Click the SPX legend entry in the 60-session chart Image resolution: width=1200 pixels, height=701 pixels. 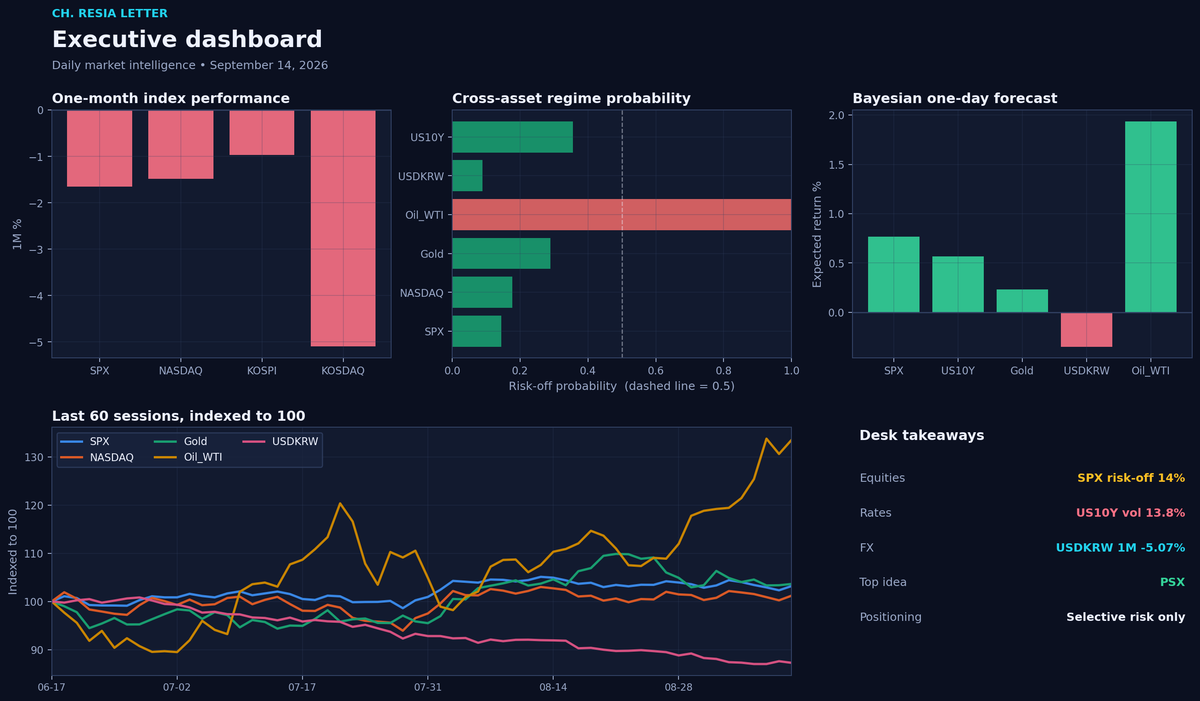86,441
